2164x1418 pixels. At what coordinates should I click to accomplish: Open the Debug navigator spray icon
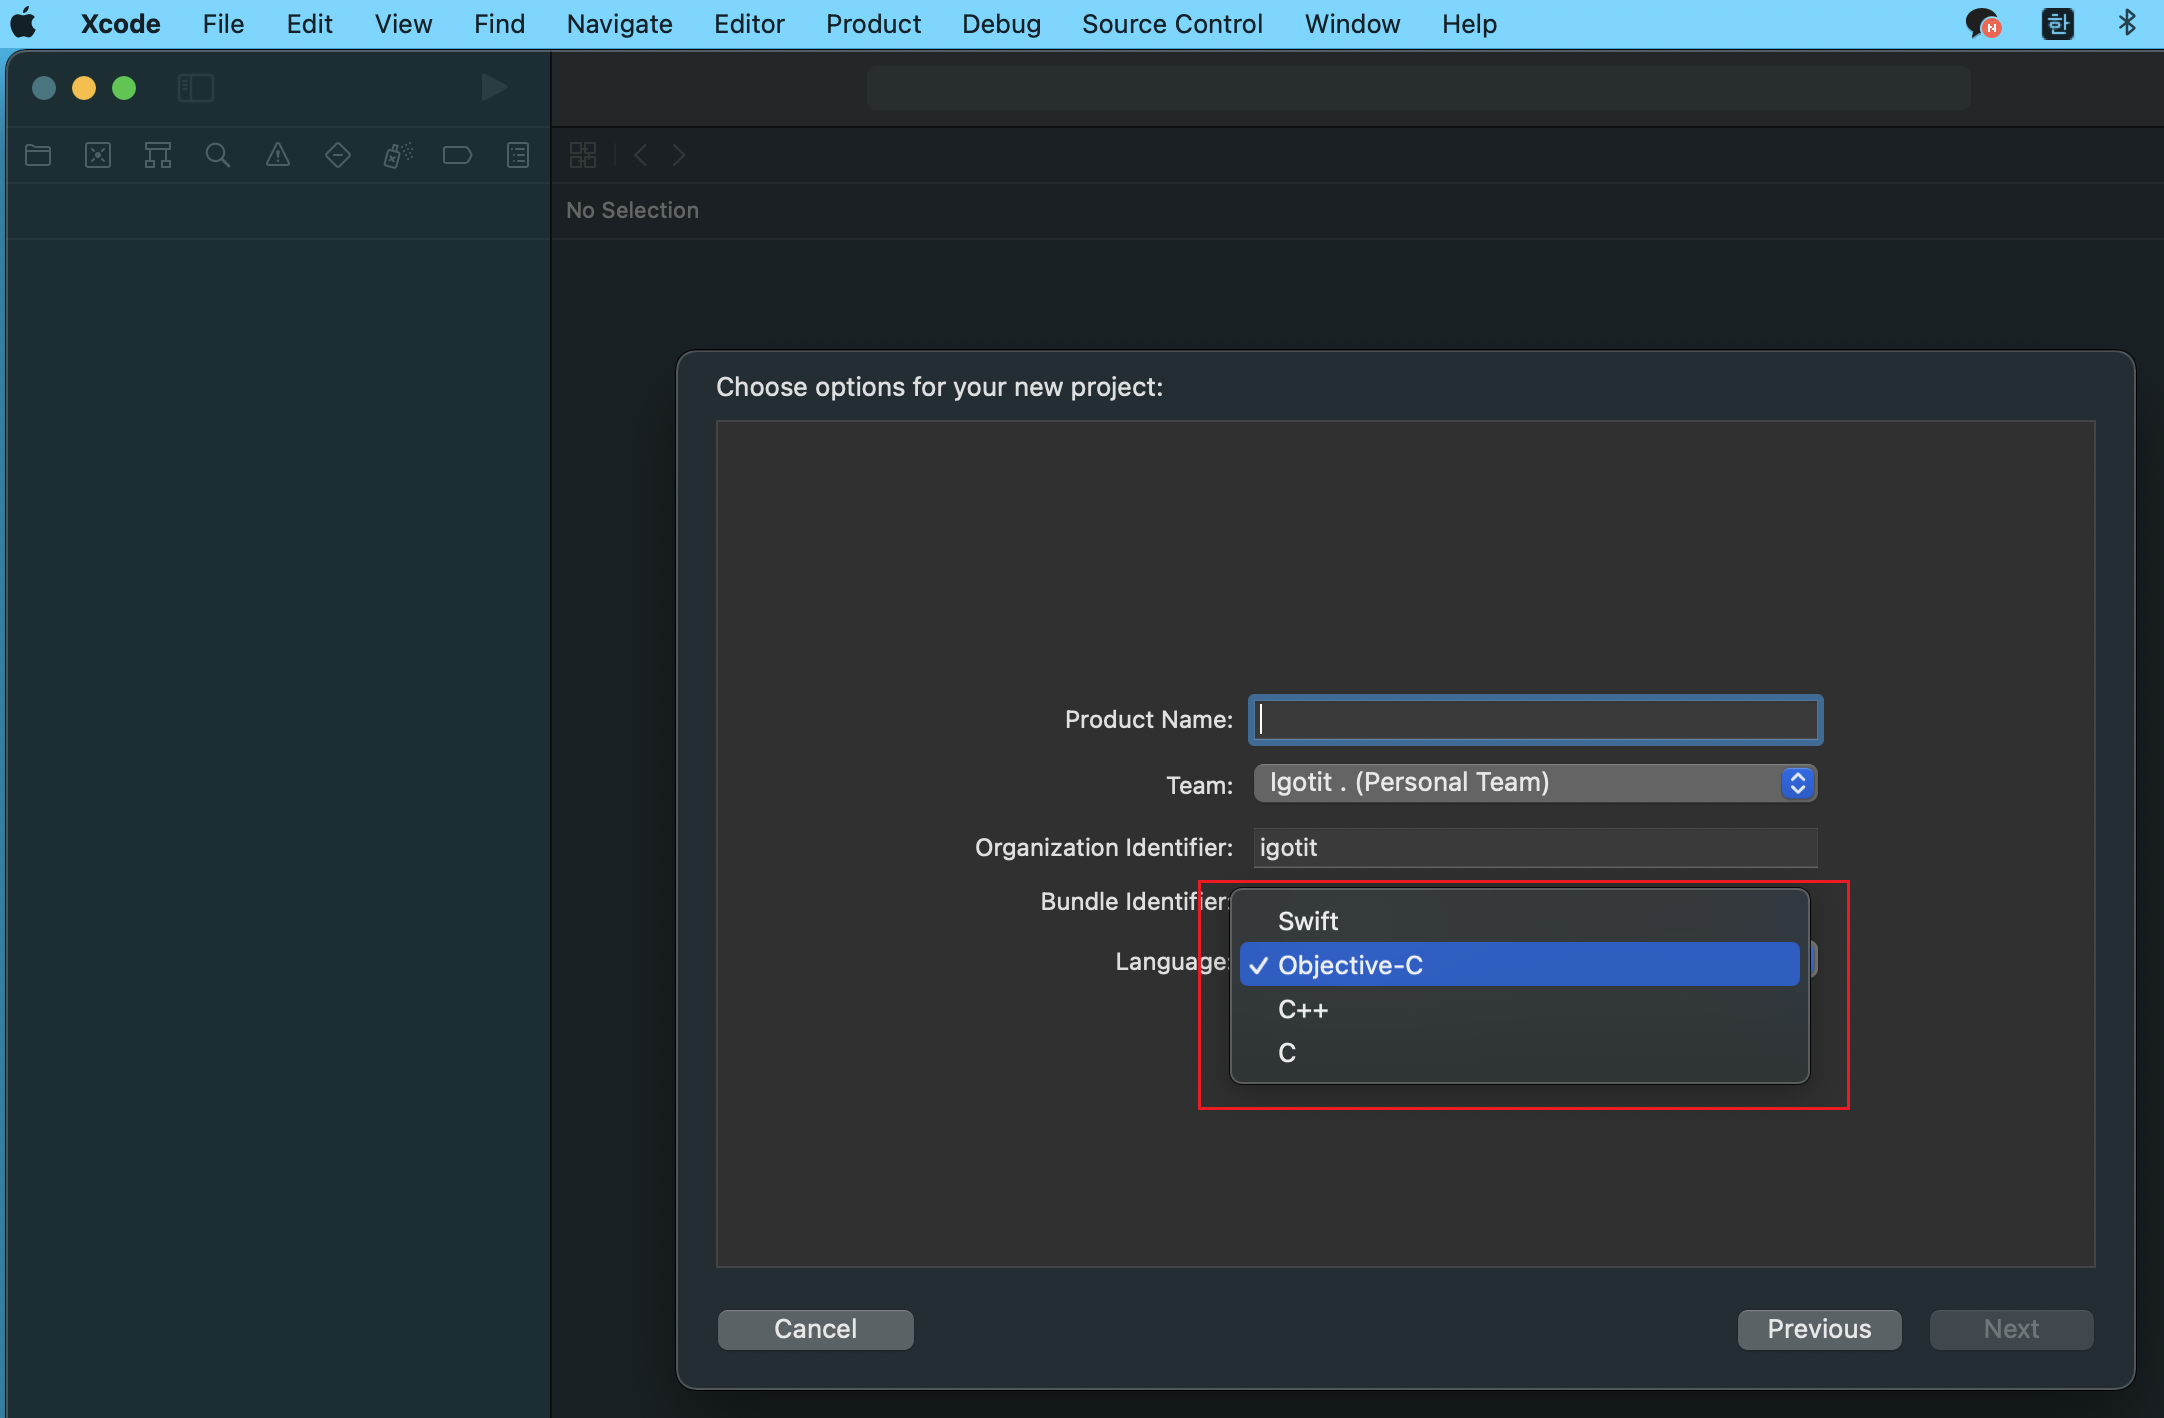click(397, 155)
